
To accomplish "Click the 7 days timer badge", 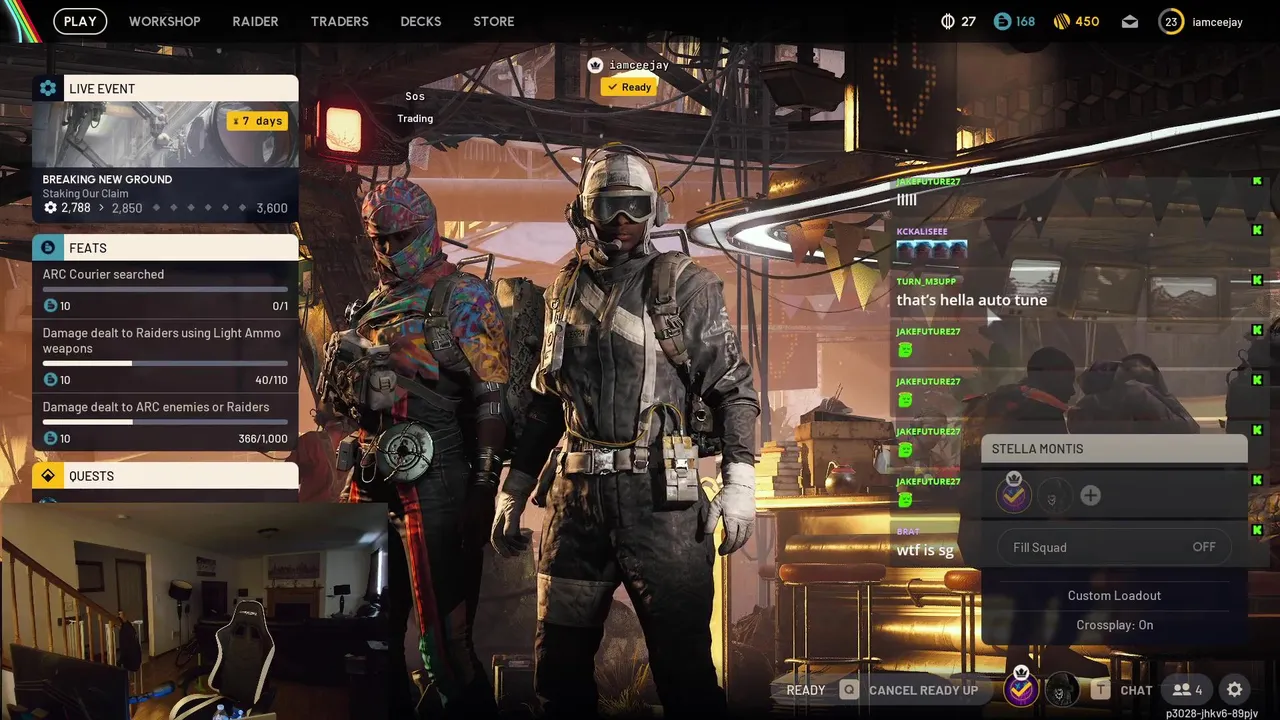I will (258, 121).
